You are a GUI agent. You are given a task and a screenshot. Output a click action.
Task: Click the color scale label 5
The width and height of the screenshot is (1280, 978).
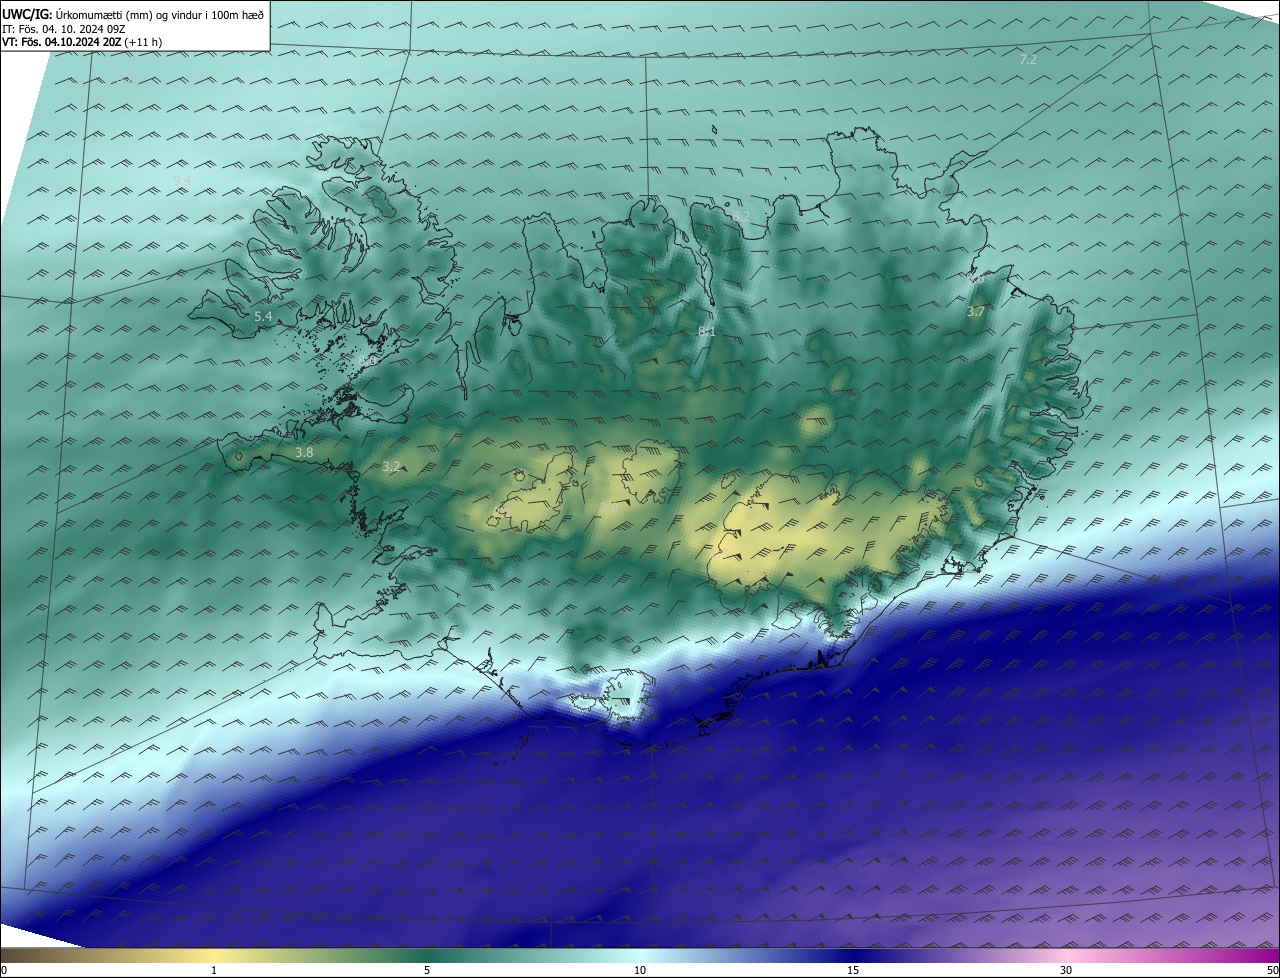point(427,970)
